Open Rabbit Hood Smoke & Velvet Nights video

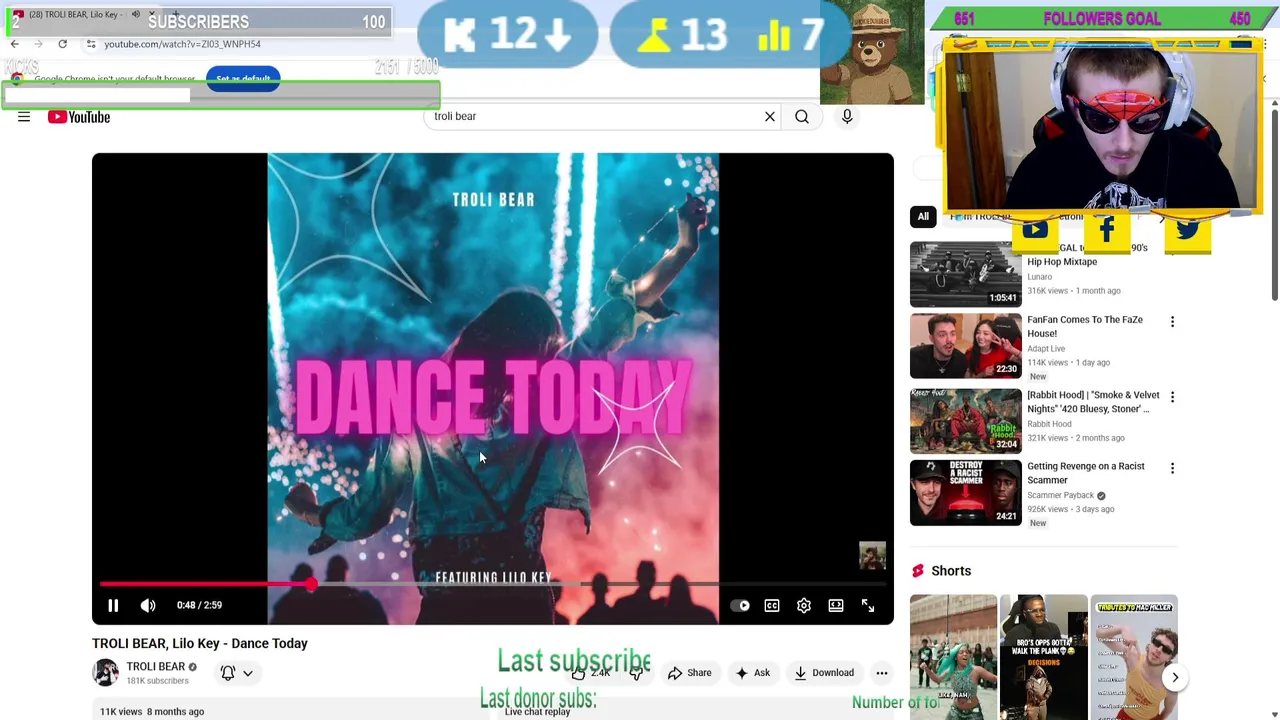pos(1093,402)
